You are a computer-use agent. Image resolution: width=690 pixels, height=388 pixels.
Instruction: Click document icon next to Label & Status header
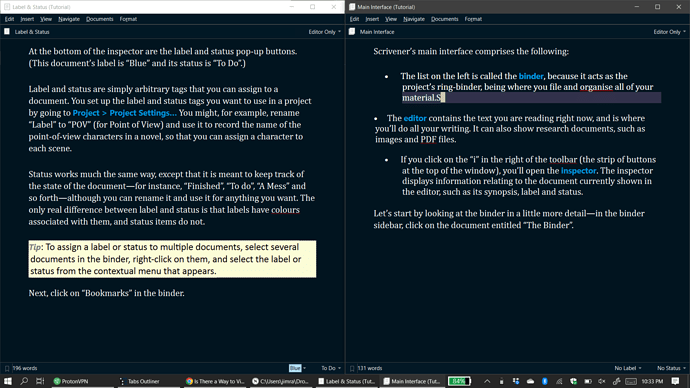coord(7,32)
